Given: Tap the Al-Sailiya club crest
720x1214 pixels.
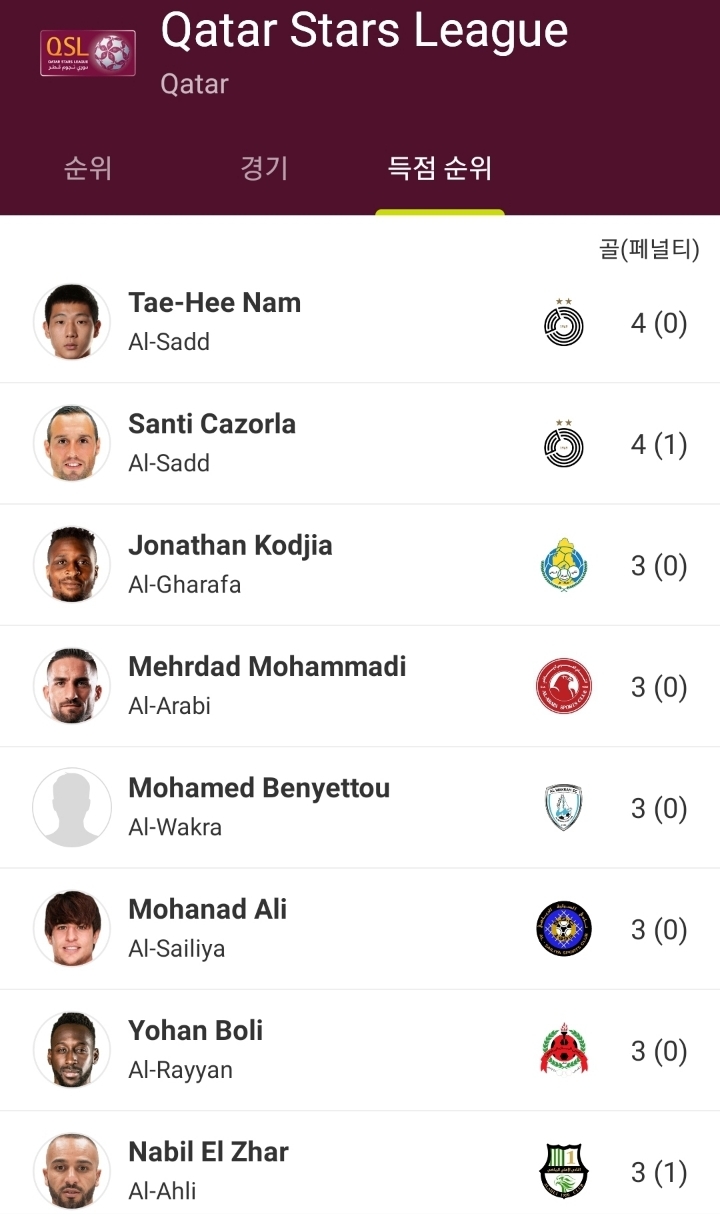Looking at the screenshot, I should click(564, 929).
